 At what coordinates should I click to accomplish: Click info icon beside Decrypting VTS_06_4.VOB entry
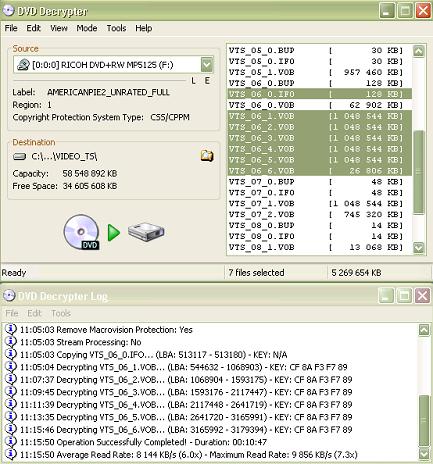pyautogui.click(x=11, y=404)
